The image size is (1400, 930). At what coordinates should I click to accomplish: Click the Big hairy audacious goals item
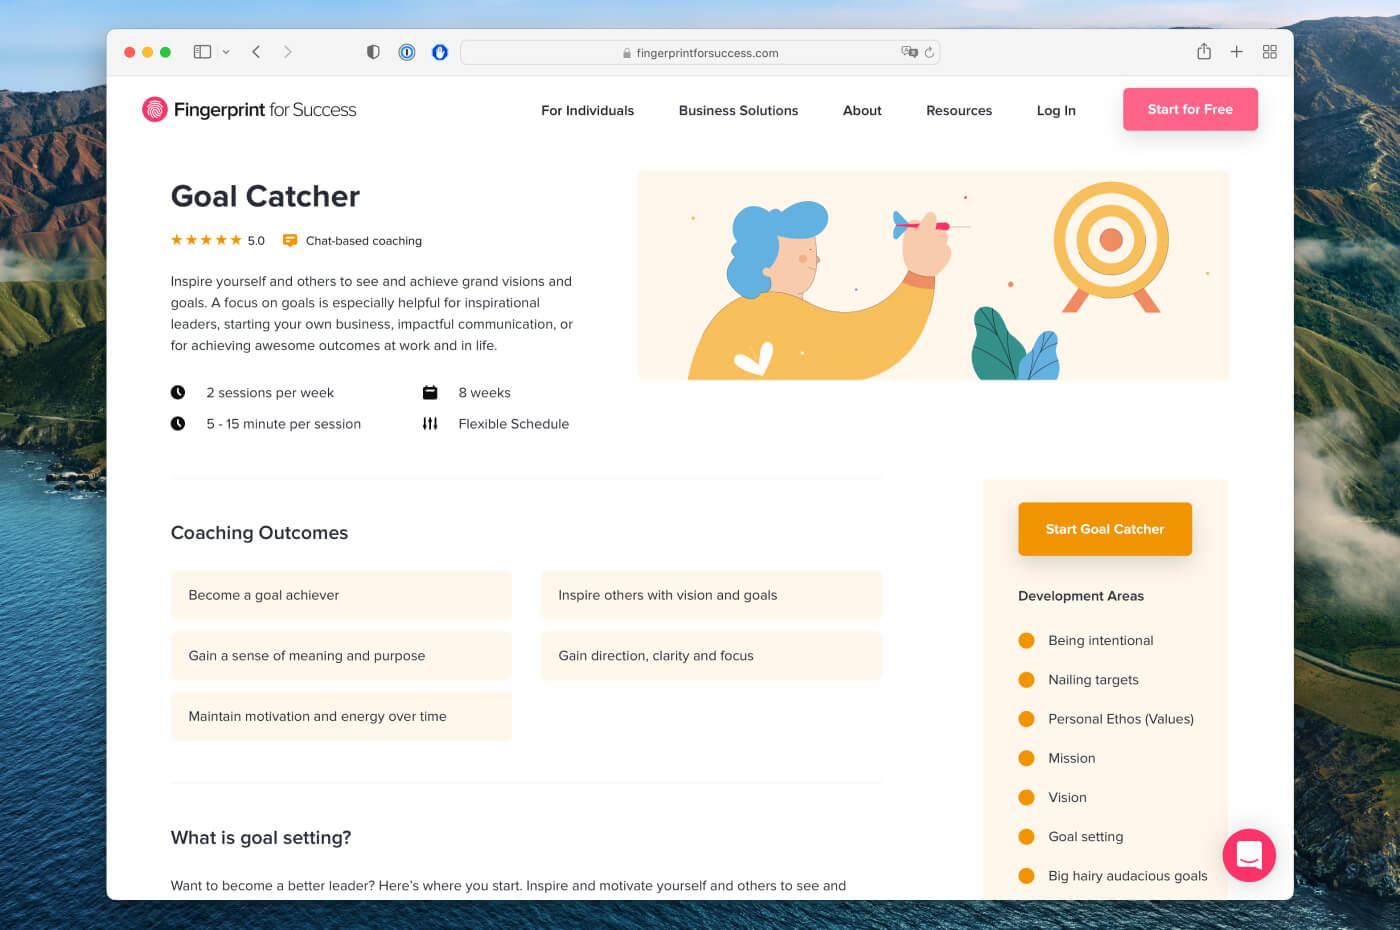(x=1113, y=876)
